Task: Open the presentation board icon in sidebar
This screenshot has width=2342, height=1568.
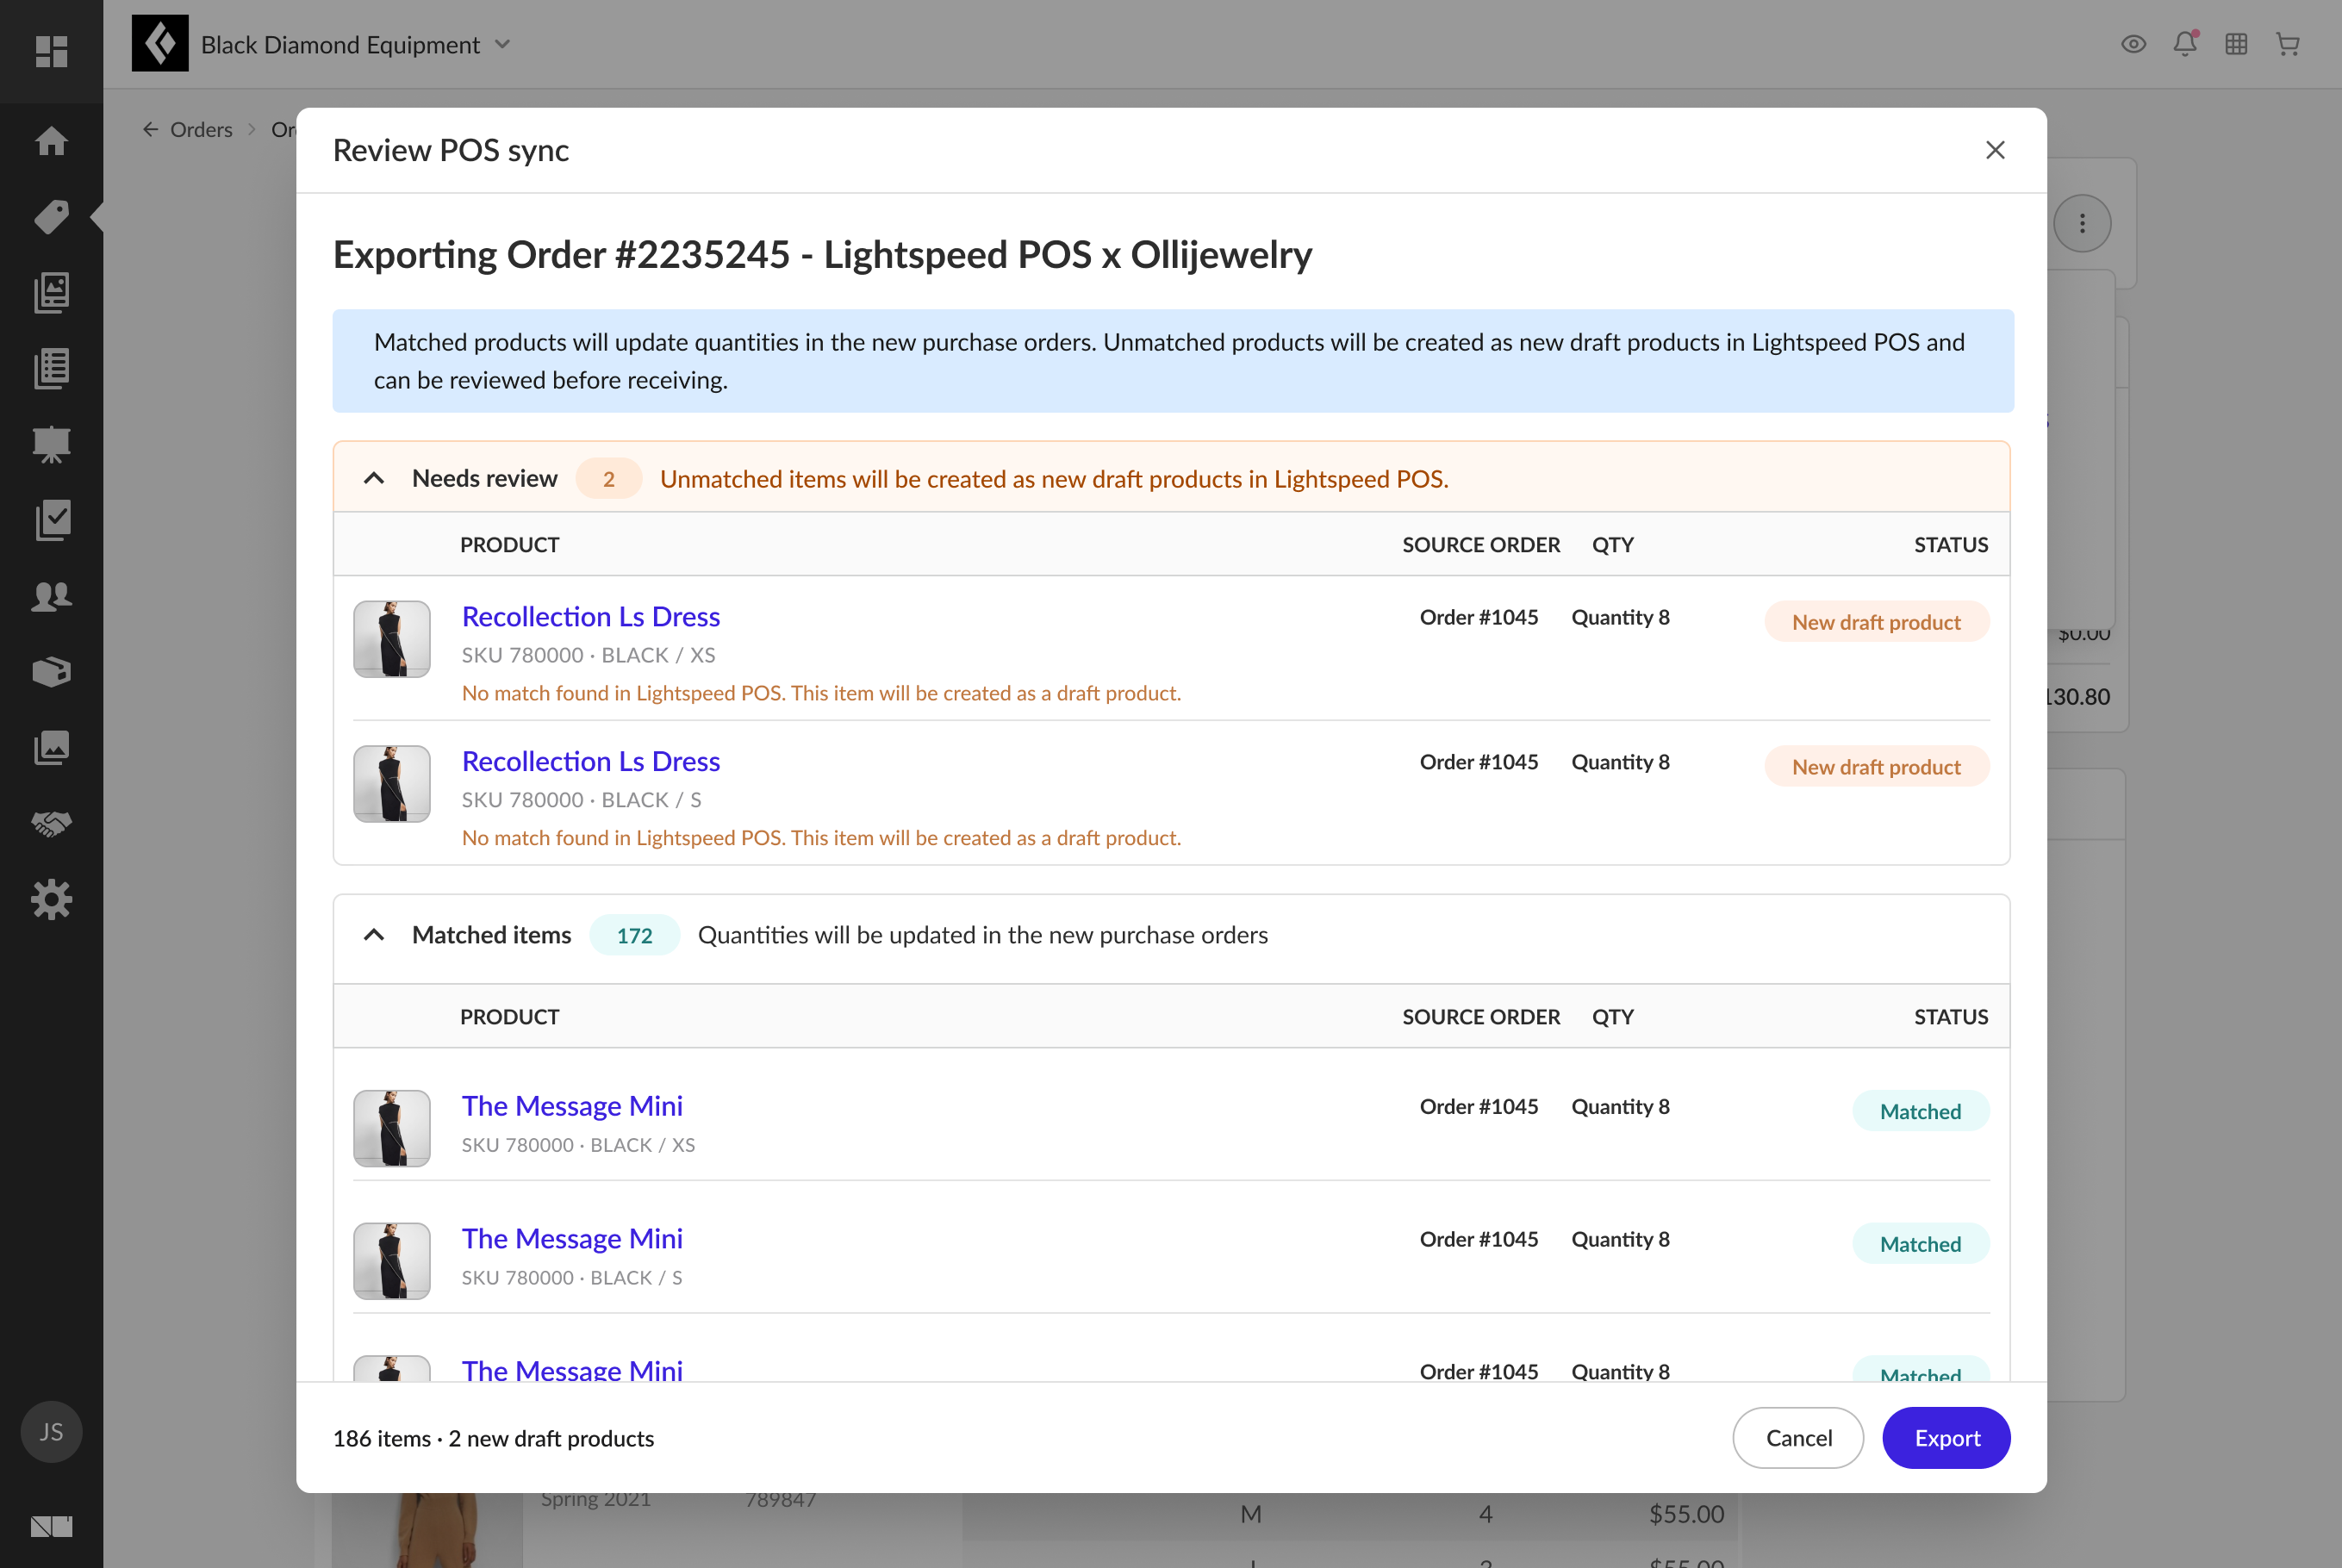Action: tap(51, 444)
